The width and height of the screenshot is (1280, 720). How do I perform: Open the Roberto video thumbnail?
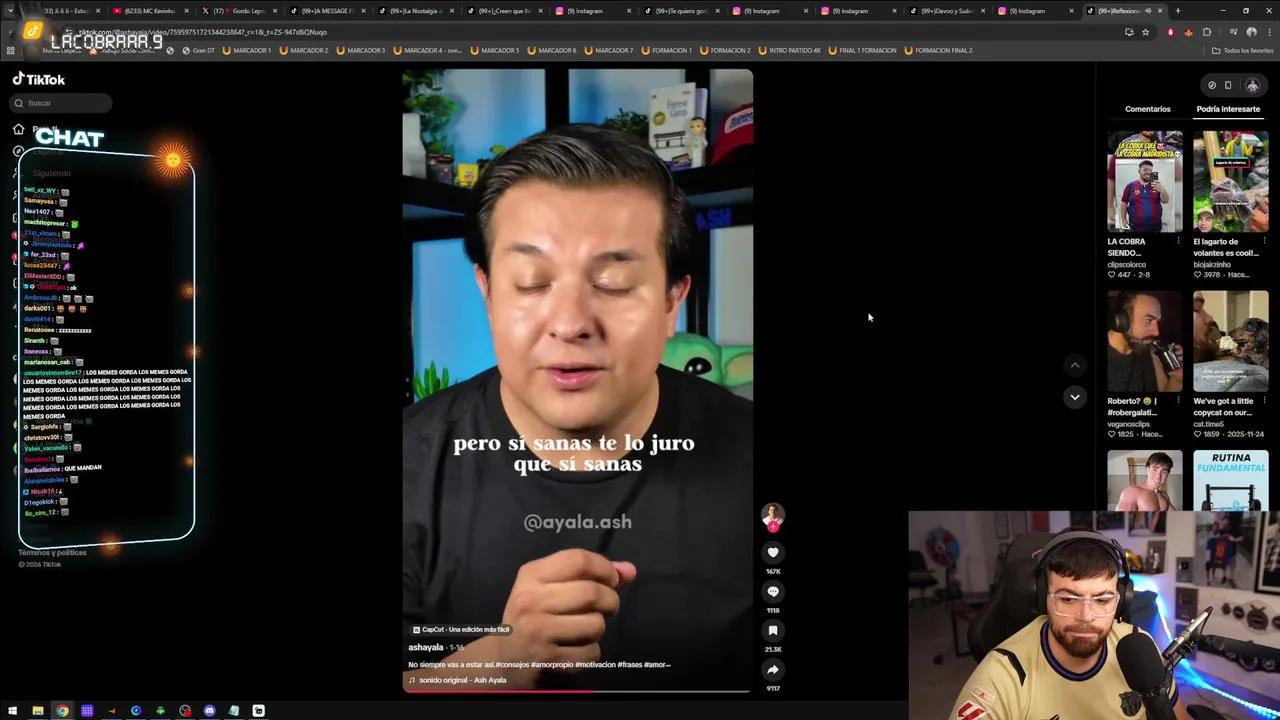tap(1145, 342)
